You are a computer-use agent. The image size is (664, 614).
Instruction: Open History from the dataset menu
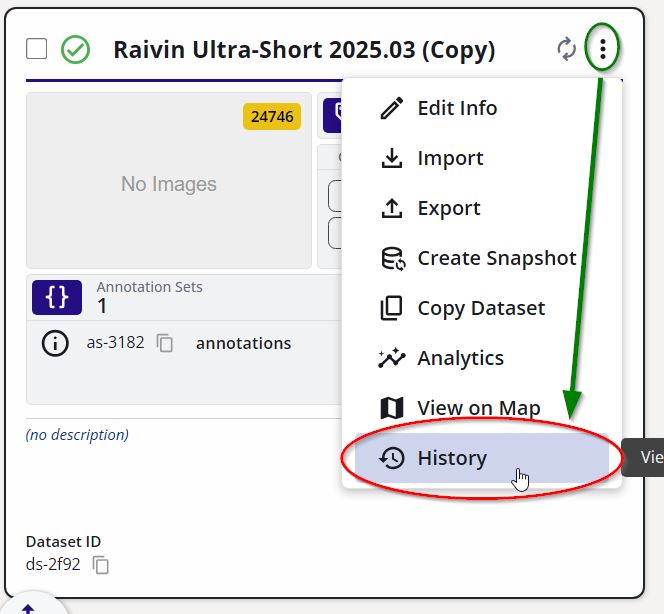(x=481, y=458)
